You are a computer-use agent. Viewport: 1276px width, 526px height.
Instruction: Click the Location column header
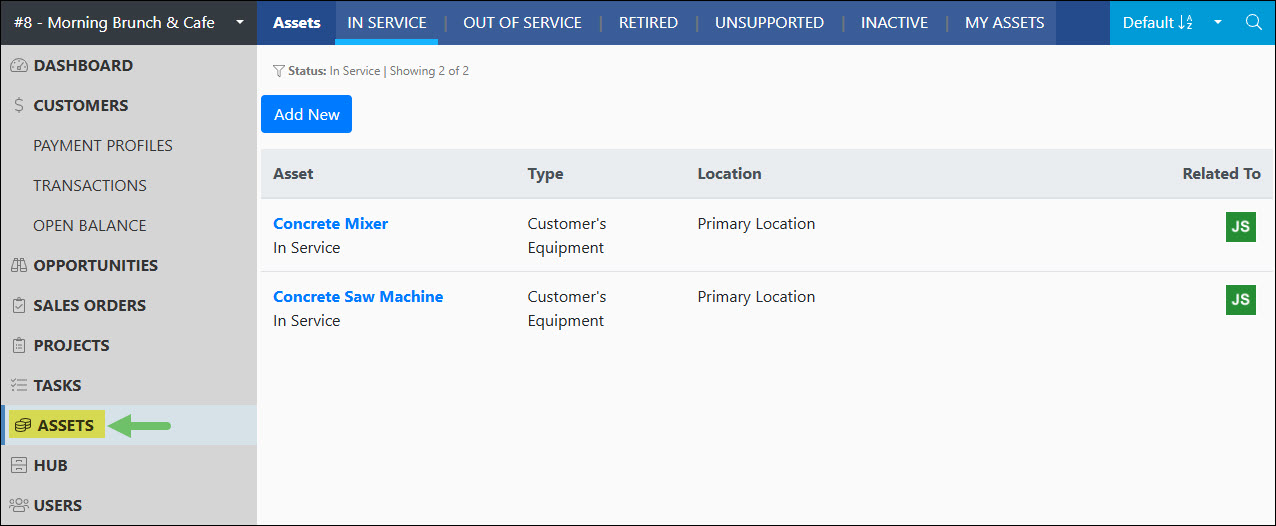[729, 174]
